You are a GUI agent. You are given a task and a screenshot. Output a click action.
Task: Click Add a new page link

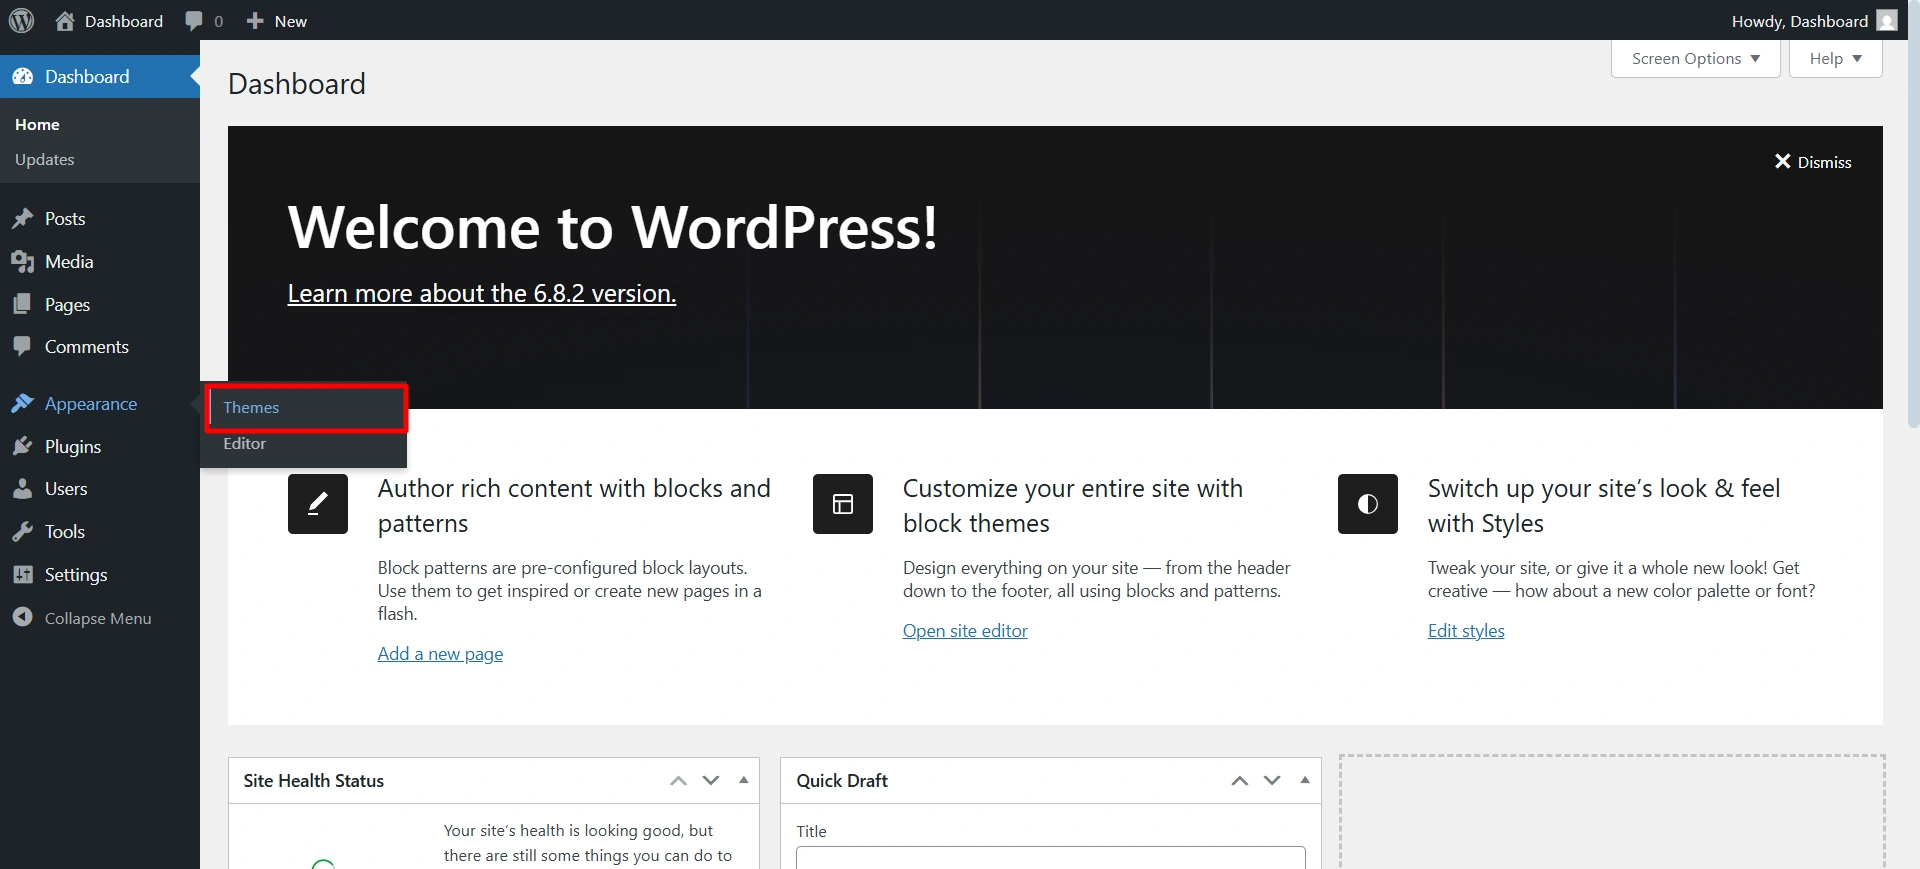pos(440,654)
